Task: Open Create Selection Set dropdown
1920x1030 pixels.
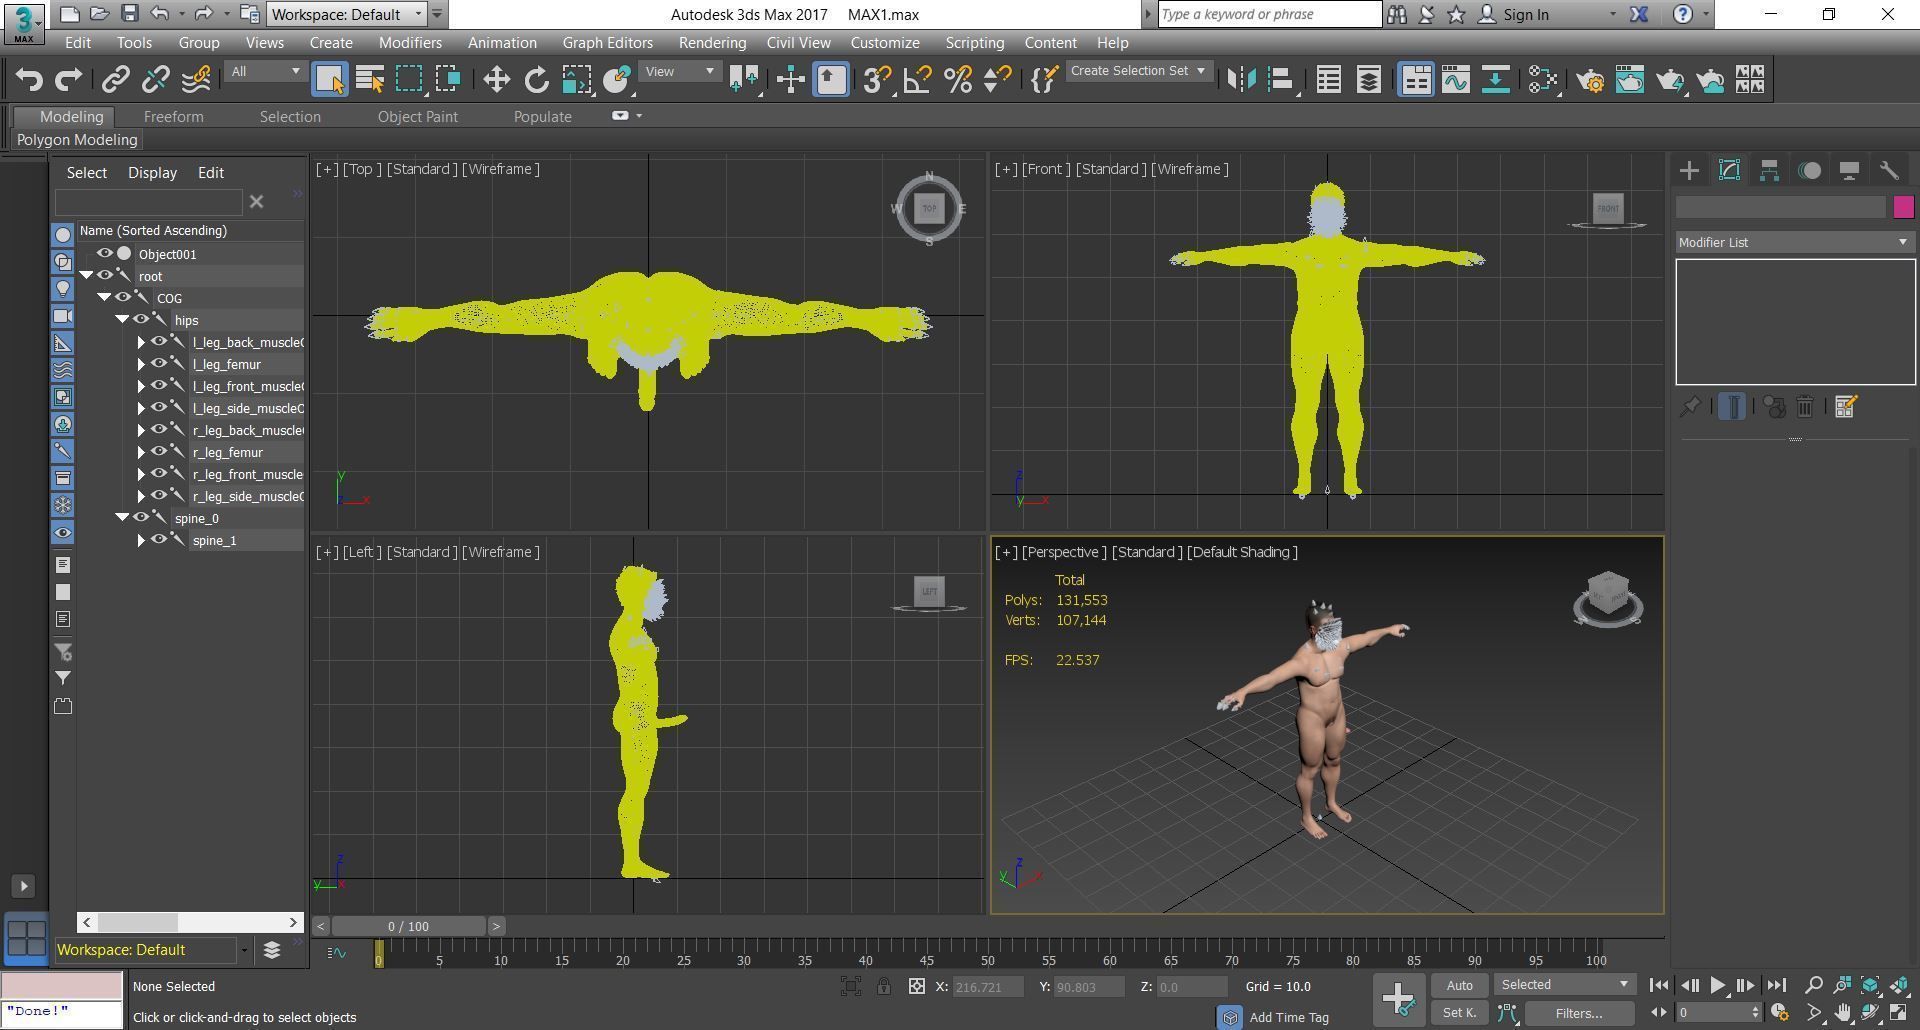Action: pyautogui.click(x=1138, y=71)
